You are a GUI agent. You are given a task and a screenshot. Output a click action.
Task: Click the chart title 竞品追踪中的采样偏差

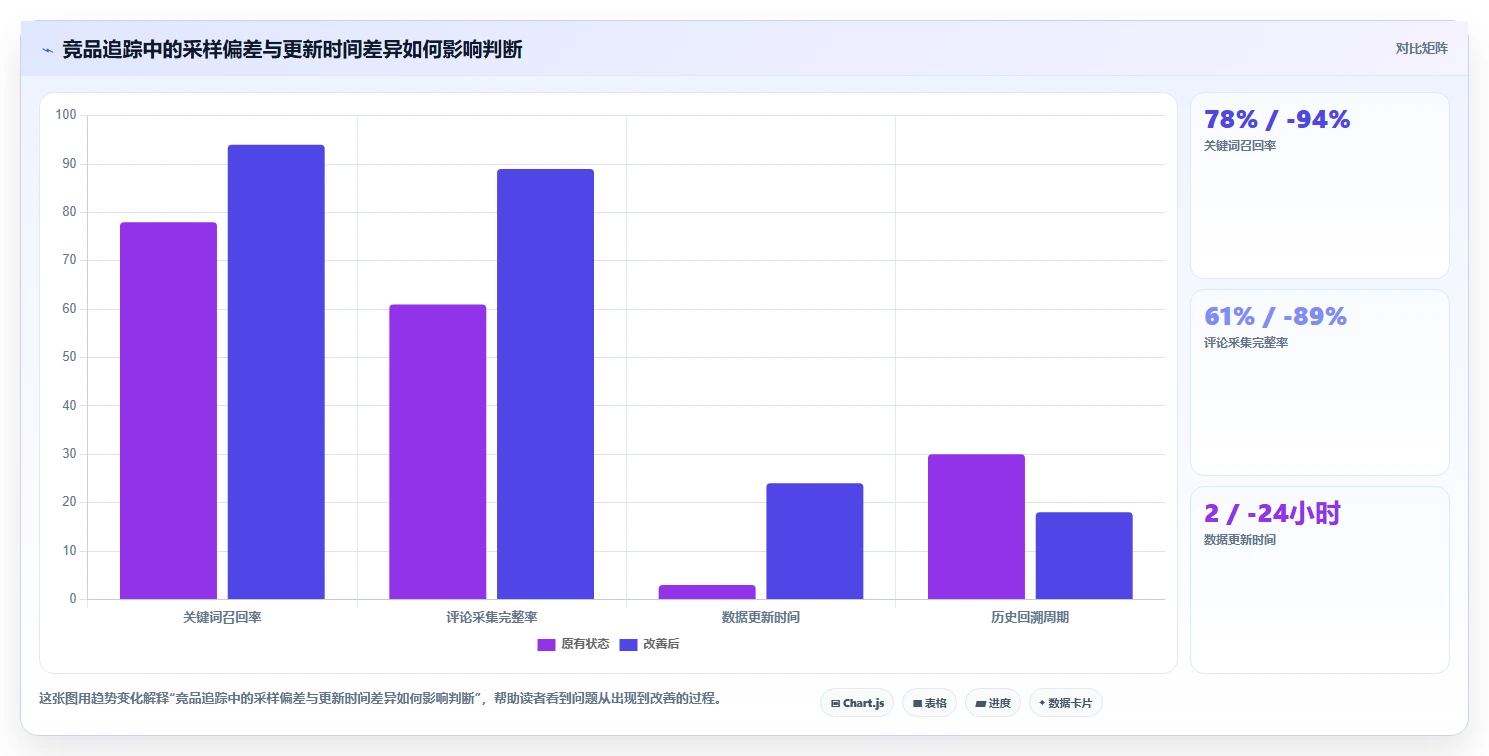pos(292,50)
